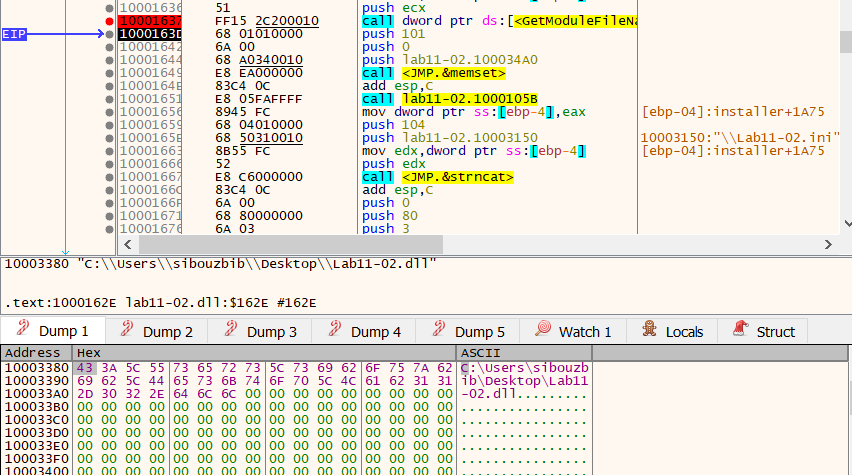Viewport: 852px width, 475px height.
Task: Click the EIP register label
Action: tap(14, 34)
